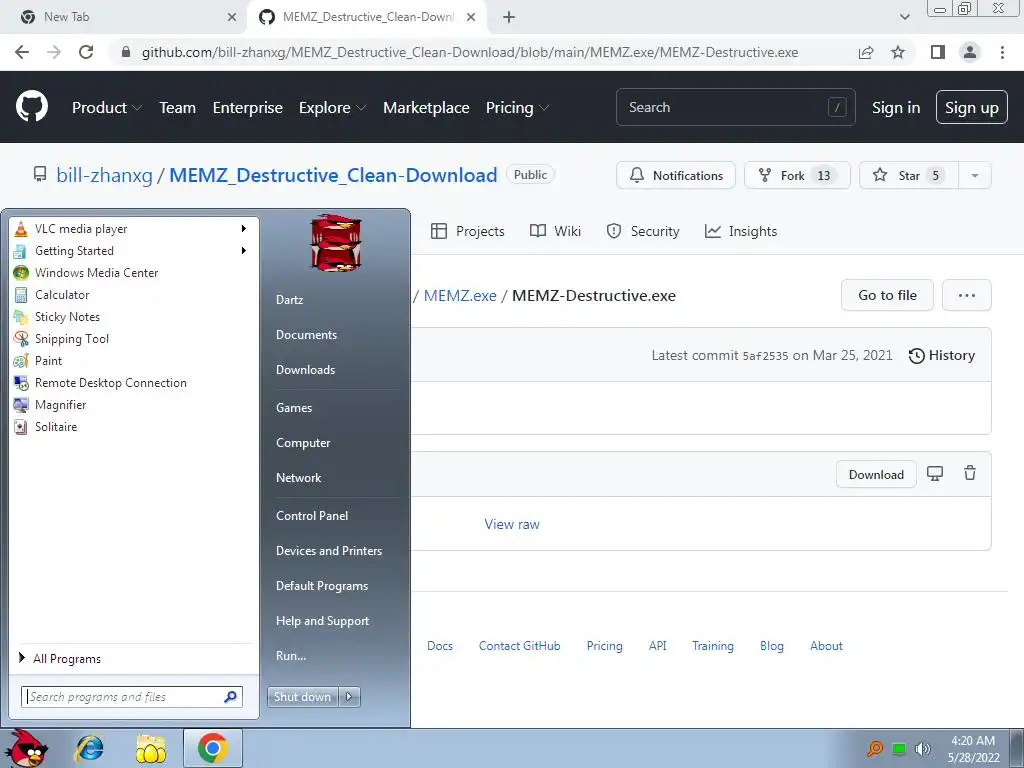Open file in GitHub Desktop icon
Screen dimensions: 1024x768
[x=935, y=474]
